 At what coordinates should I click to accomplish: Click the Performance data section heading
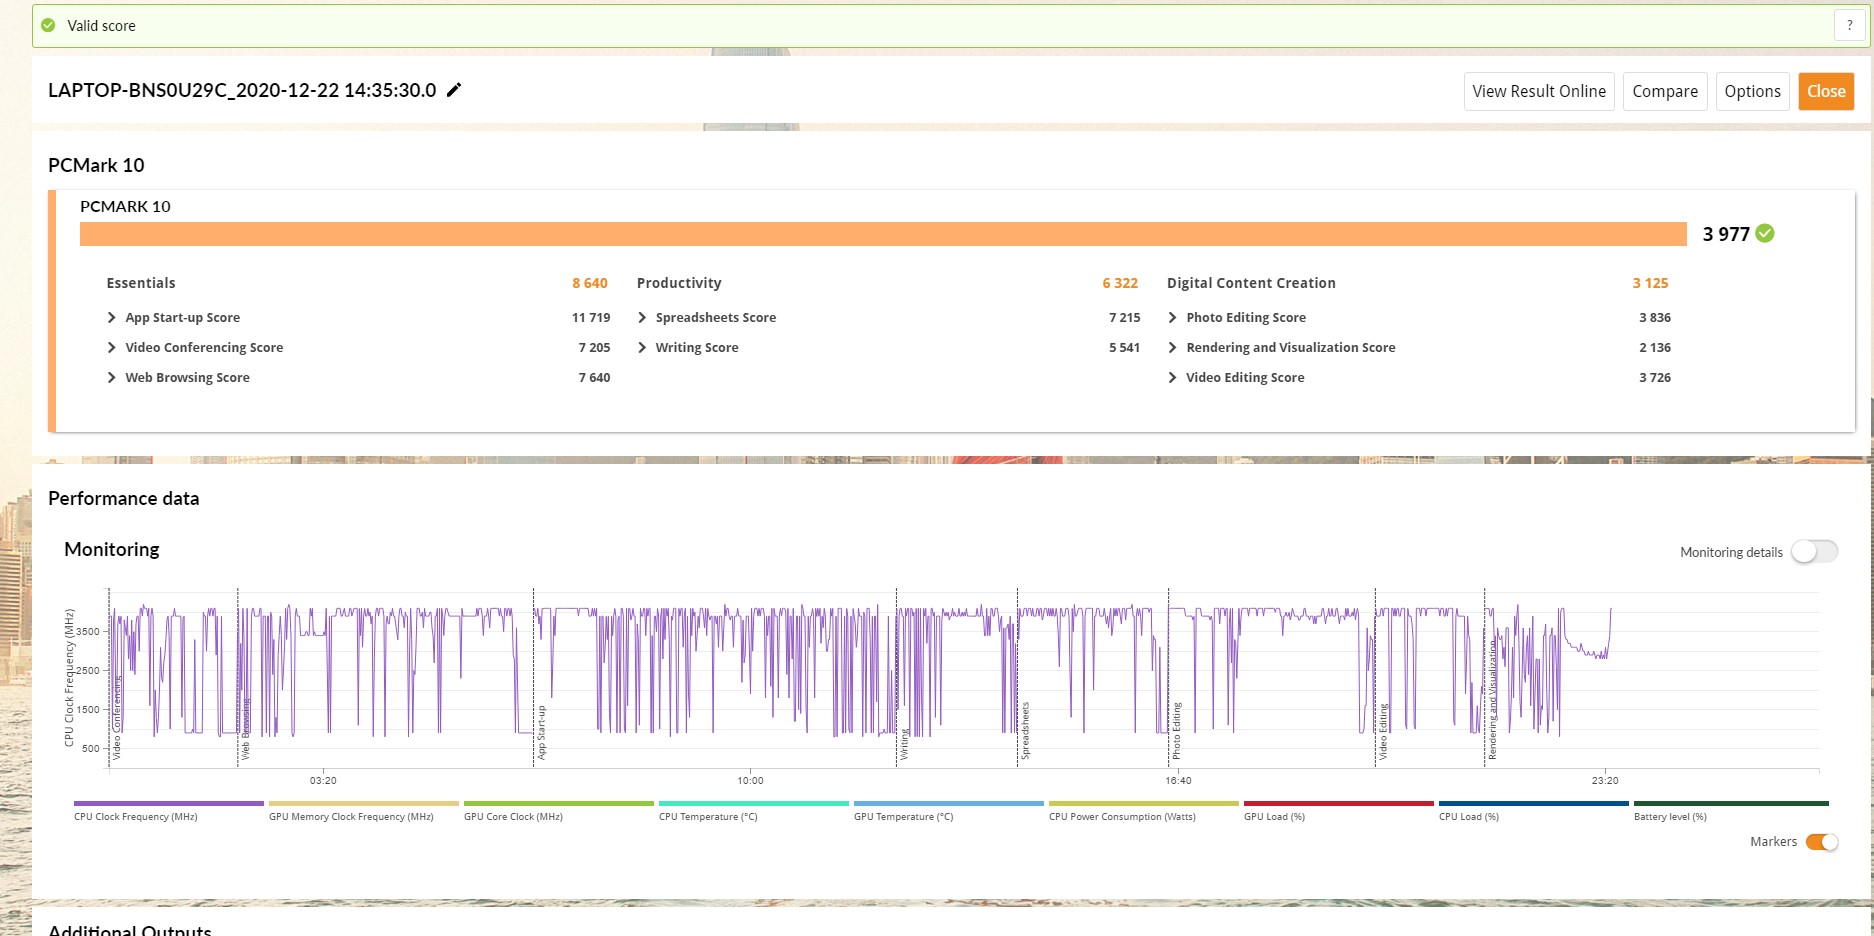point(124,498)
